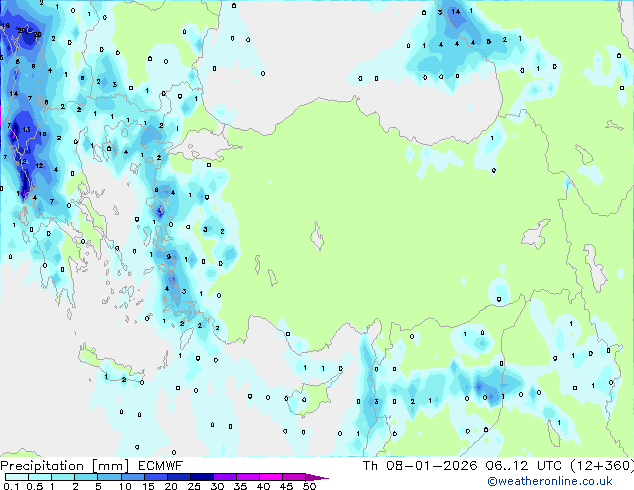
Task: Click the 40–45 mm magenta legend swatch
Action: coord(271,477)
